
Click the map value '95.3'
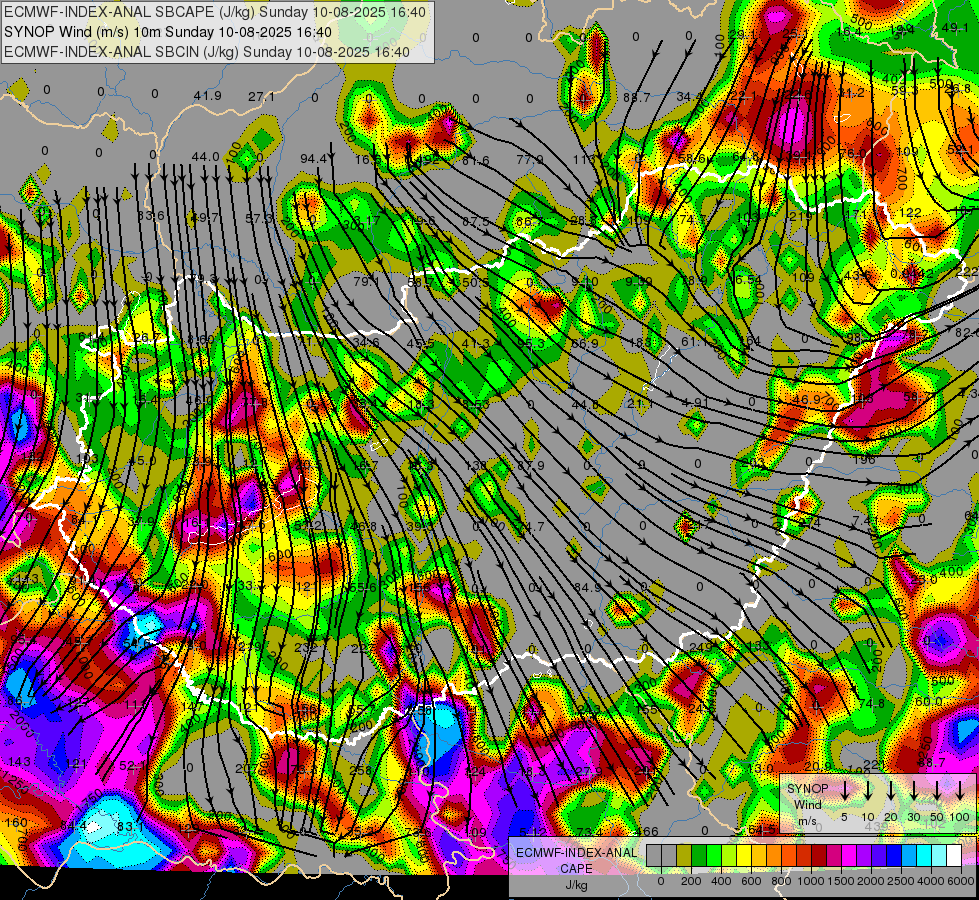[x=531, y=343]
